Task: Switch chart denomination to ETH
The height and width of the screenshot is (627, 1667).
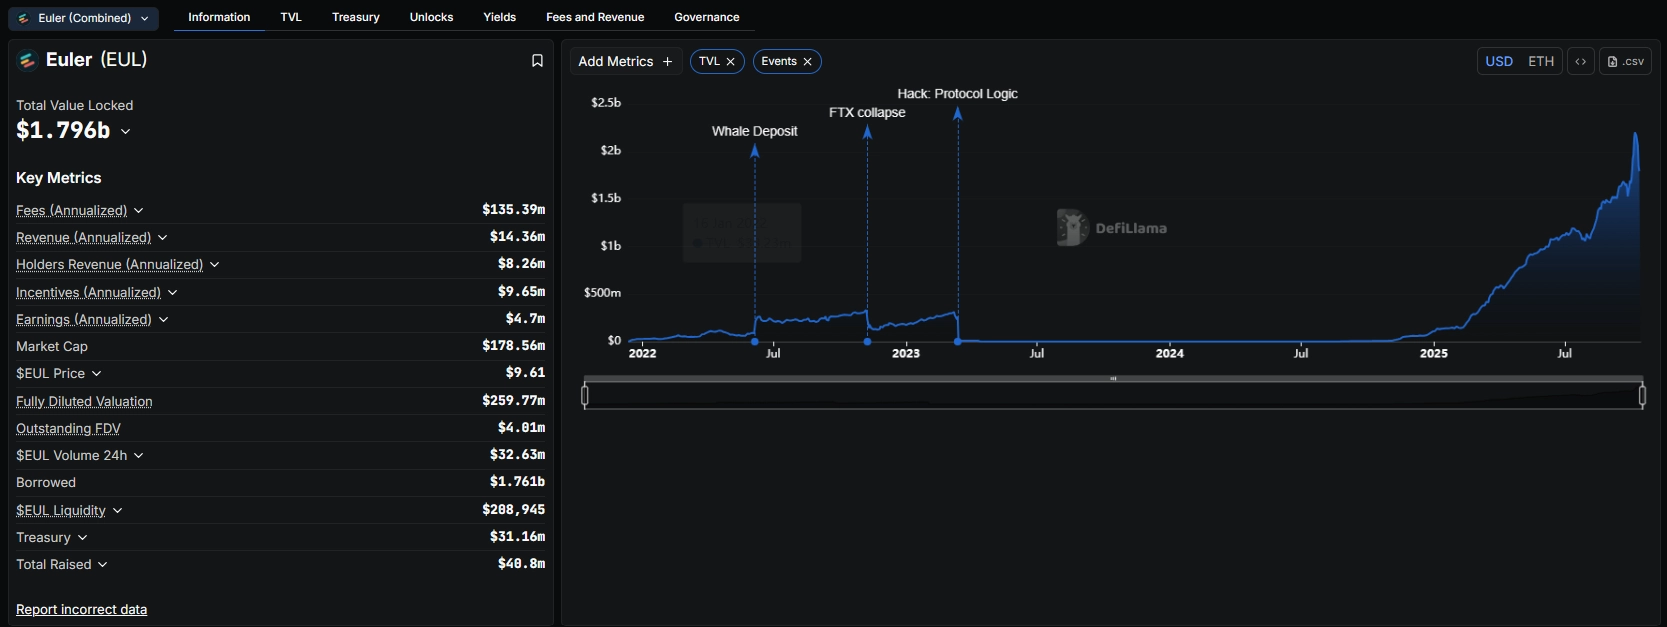Action: pyautogui.click(x=1541, y=61)
